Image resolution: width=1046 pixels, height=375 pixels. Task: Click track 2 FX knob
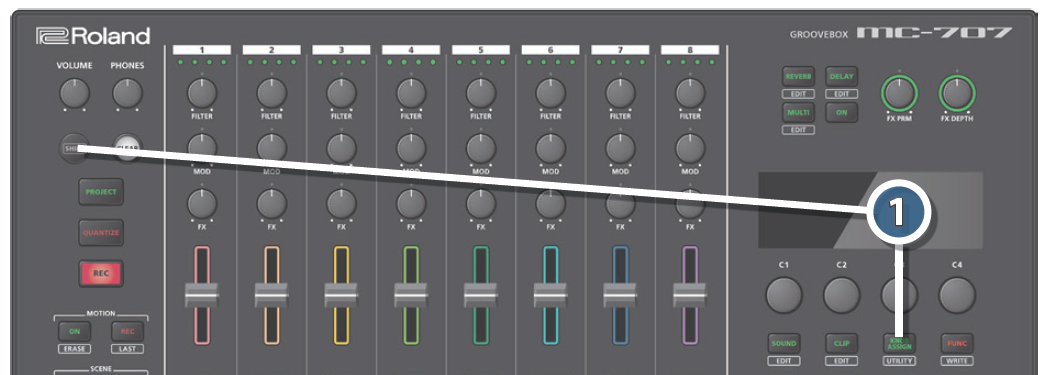tap(272, 204)
